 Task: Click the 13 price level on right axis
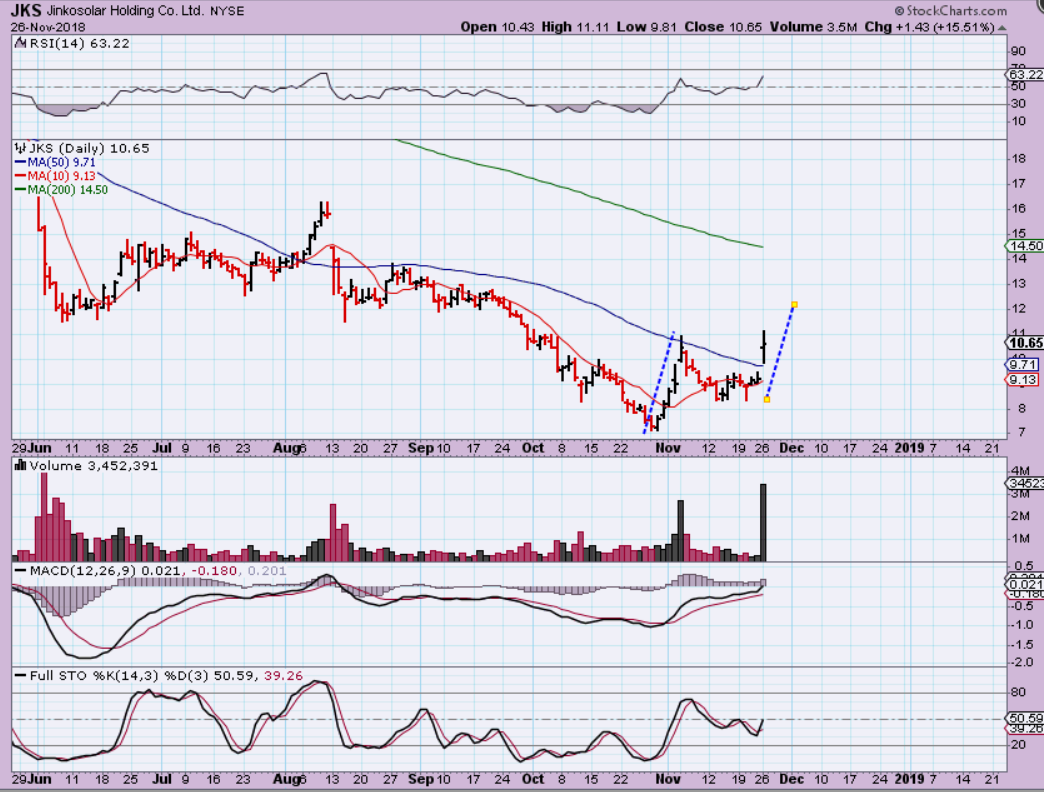[x=1019, y=284]
